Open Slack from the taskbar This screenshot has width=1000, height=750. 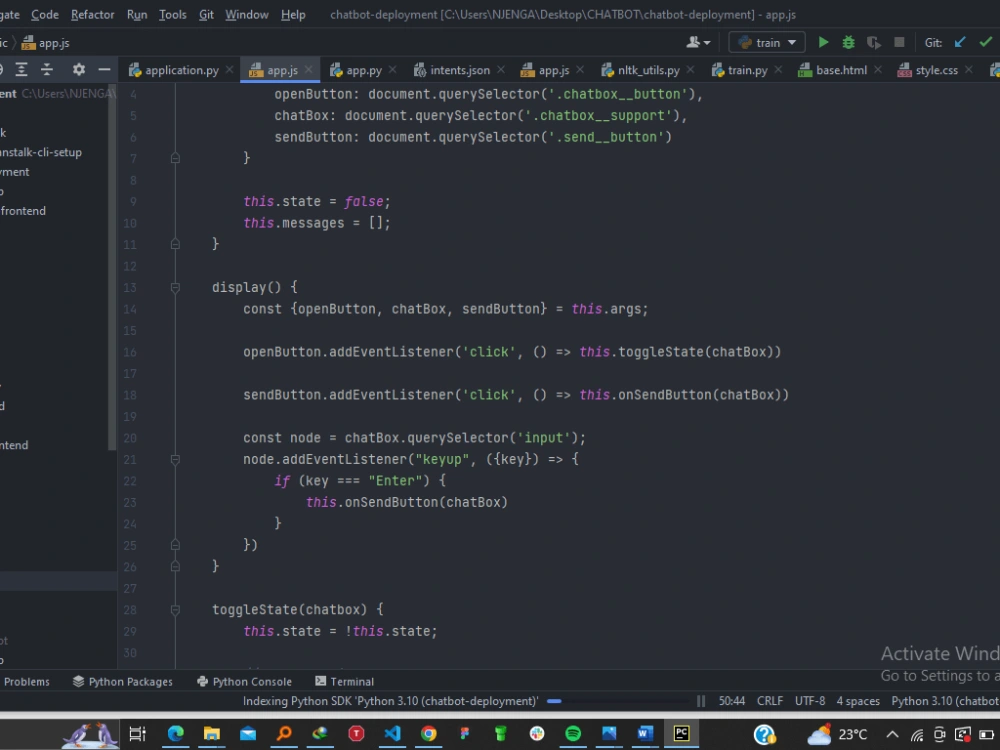(537, 733)
